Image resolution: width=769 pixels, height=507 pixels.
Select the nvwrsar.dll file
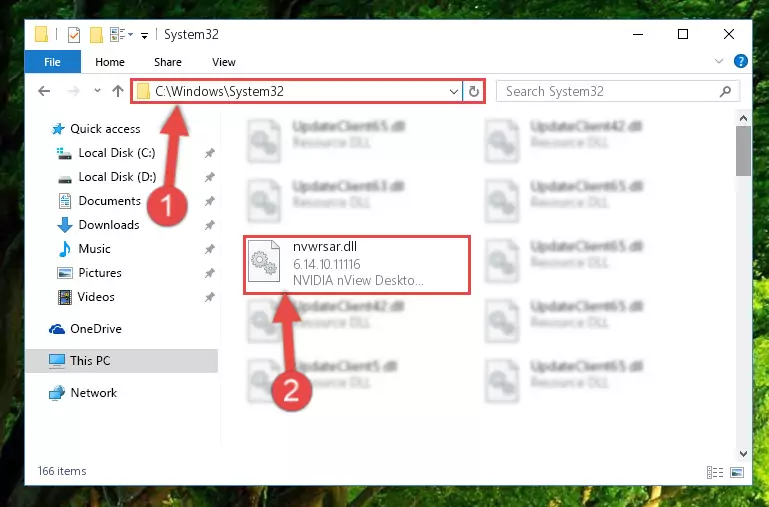pyautogui.click(x=357, y=265)
